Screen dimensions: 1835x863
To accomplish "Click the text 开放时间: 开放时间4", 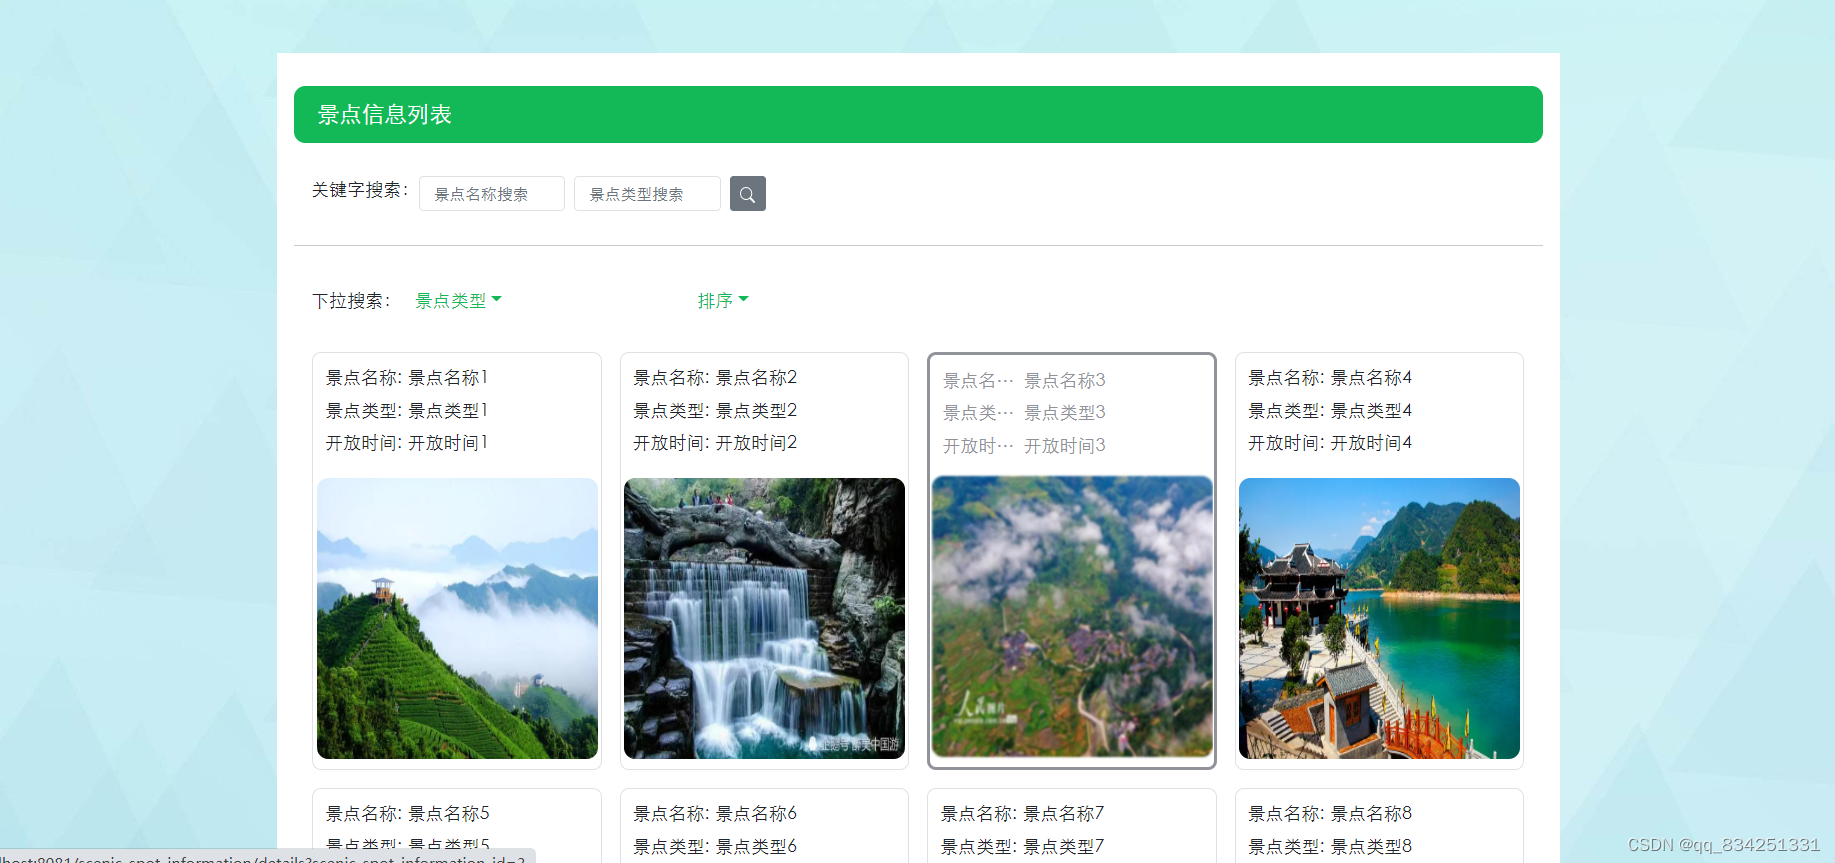I will tap(1330, 443).
